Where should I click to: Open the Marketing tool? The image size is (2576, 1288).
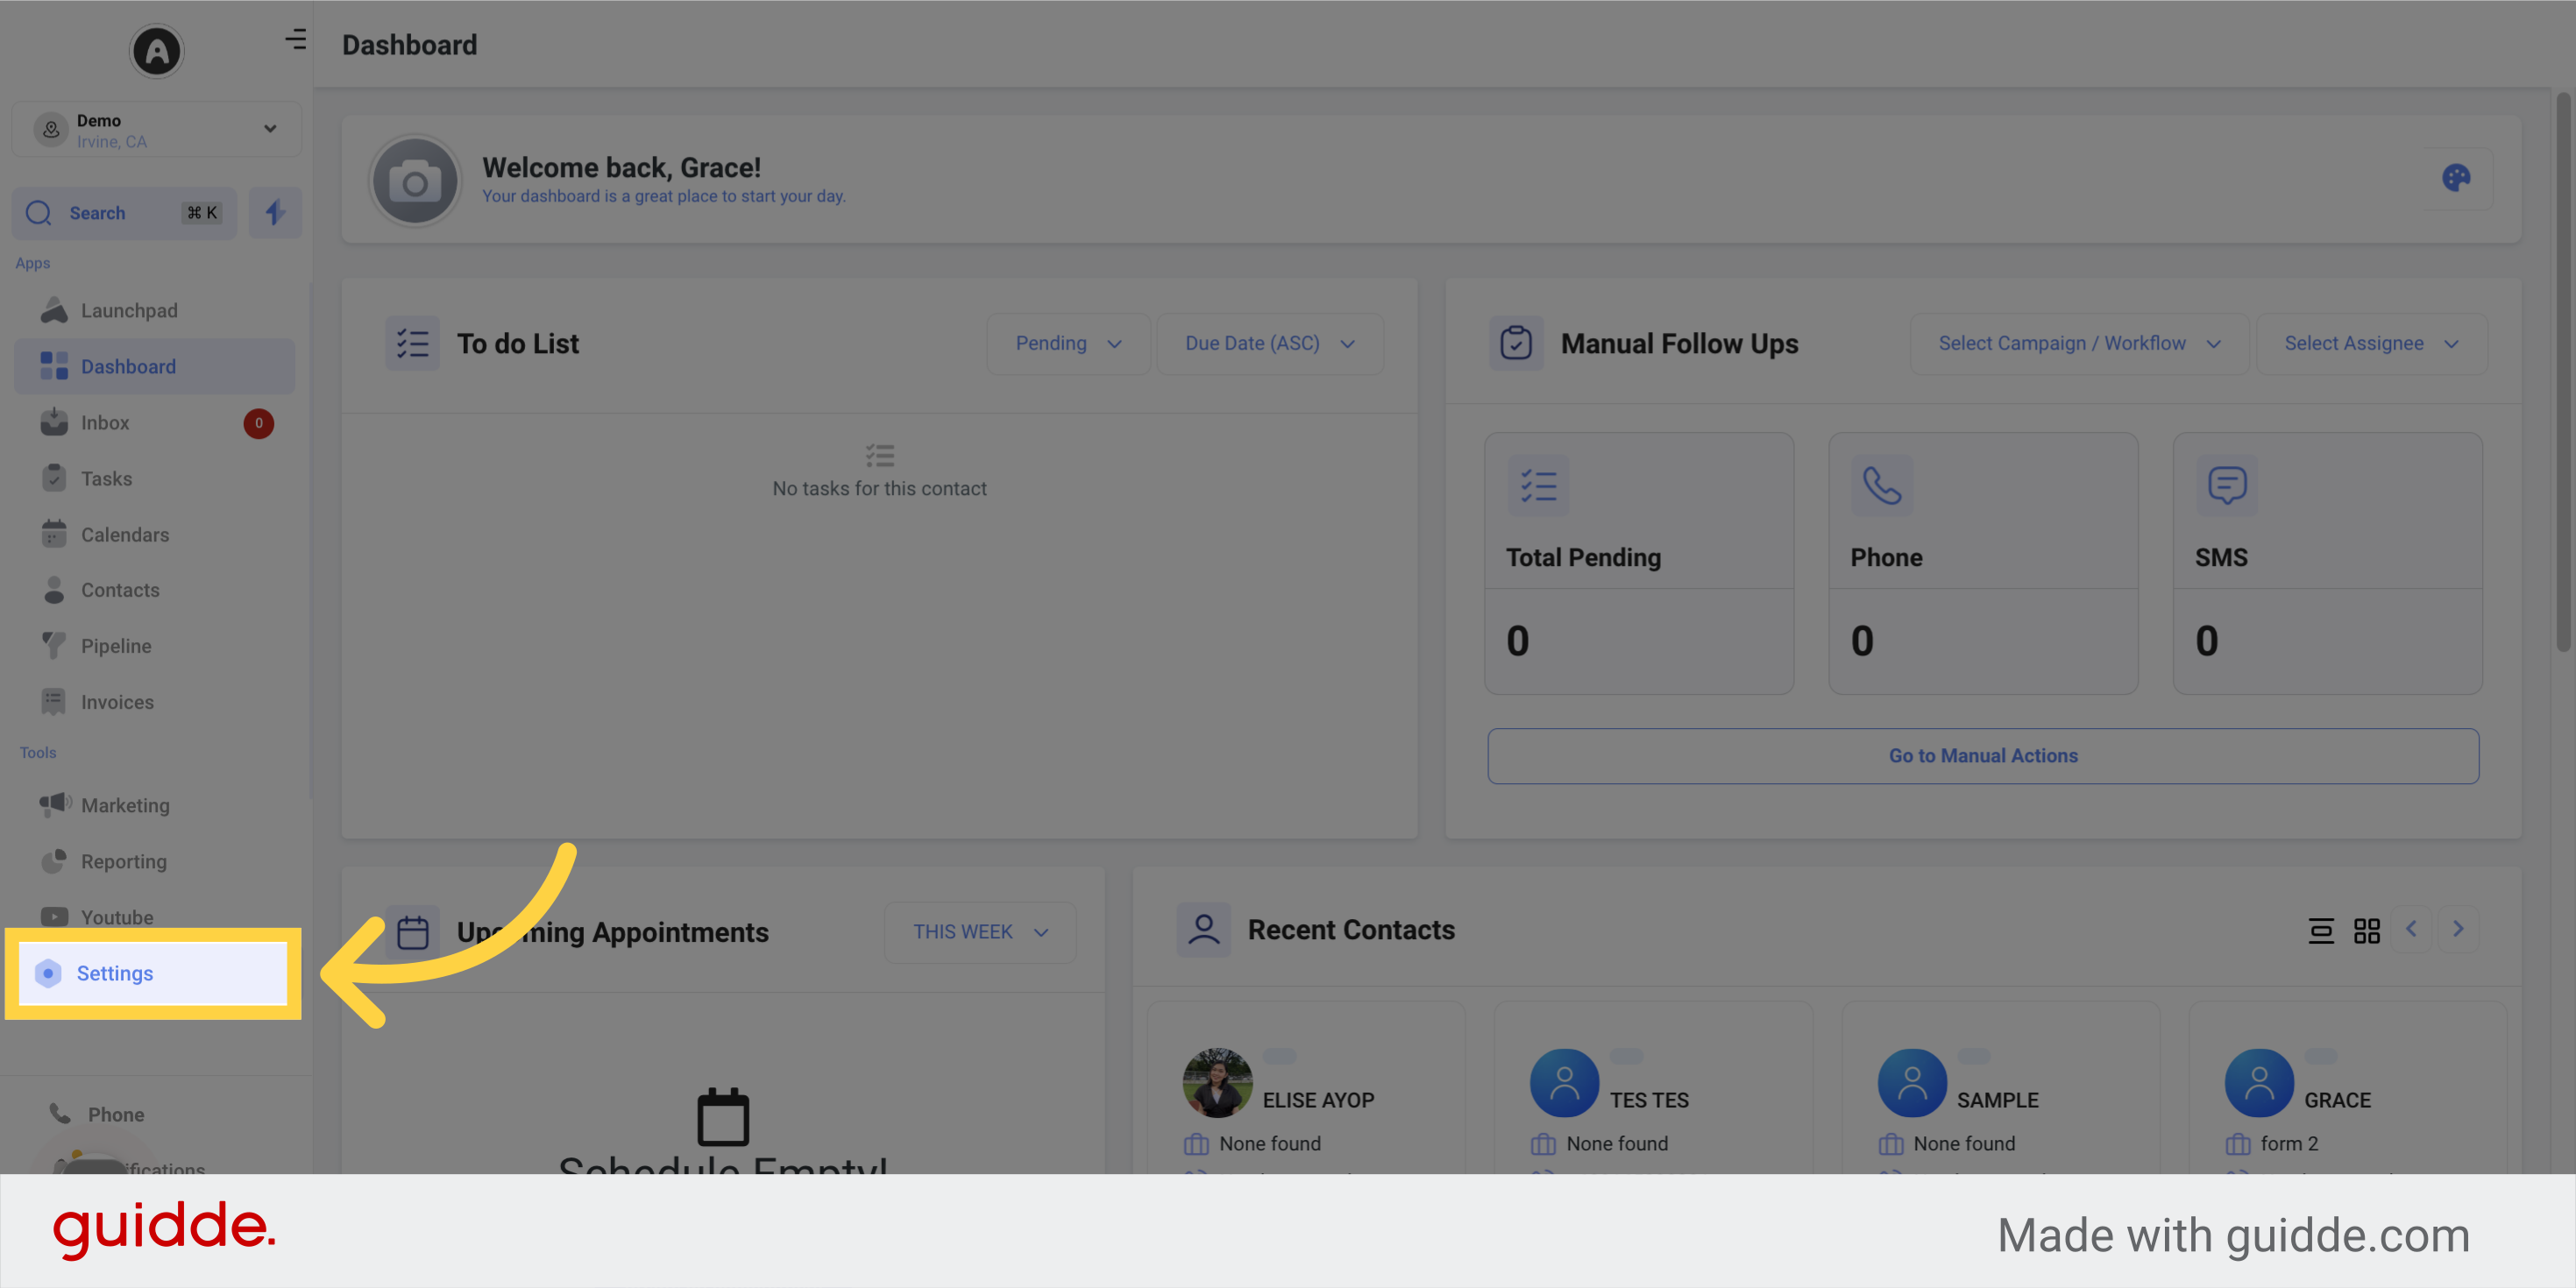click(x=126, y=805)
